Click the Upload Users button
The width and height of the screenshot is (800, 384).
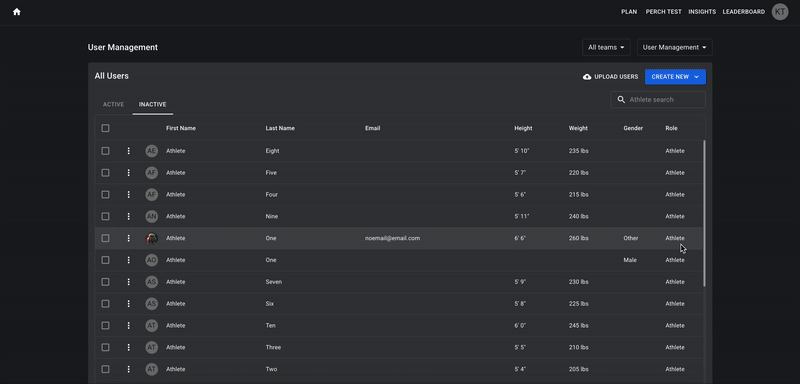(x=611, y=77)
